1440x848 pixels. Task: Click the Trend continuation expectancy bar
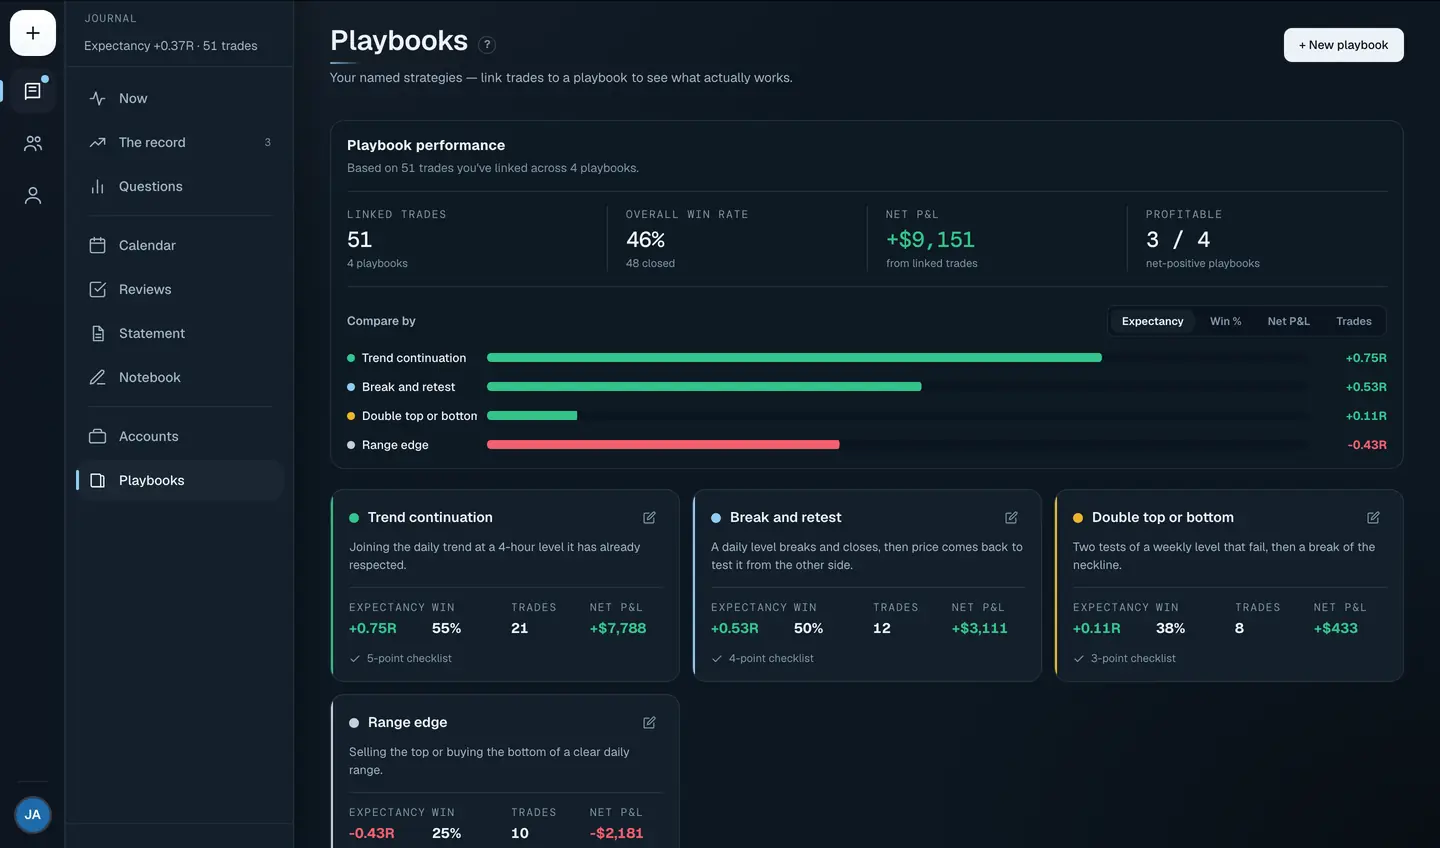coord(794,357)
